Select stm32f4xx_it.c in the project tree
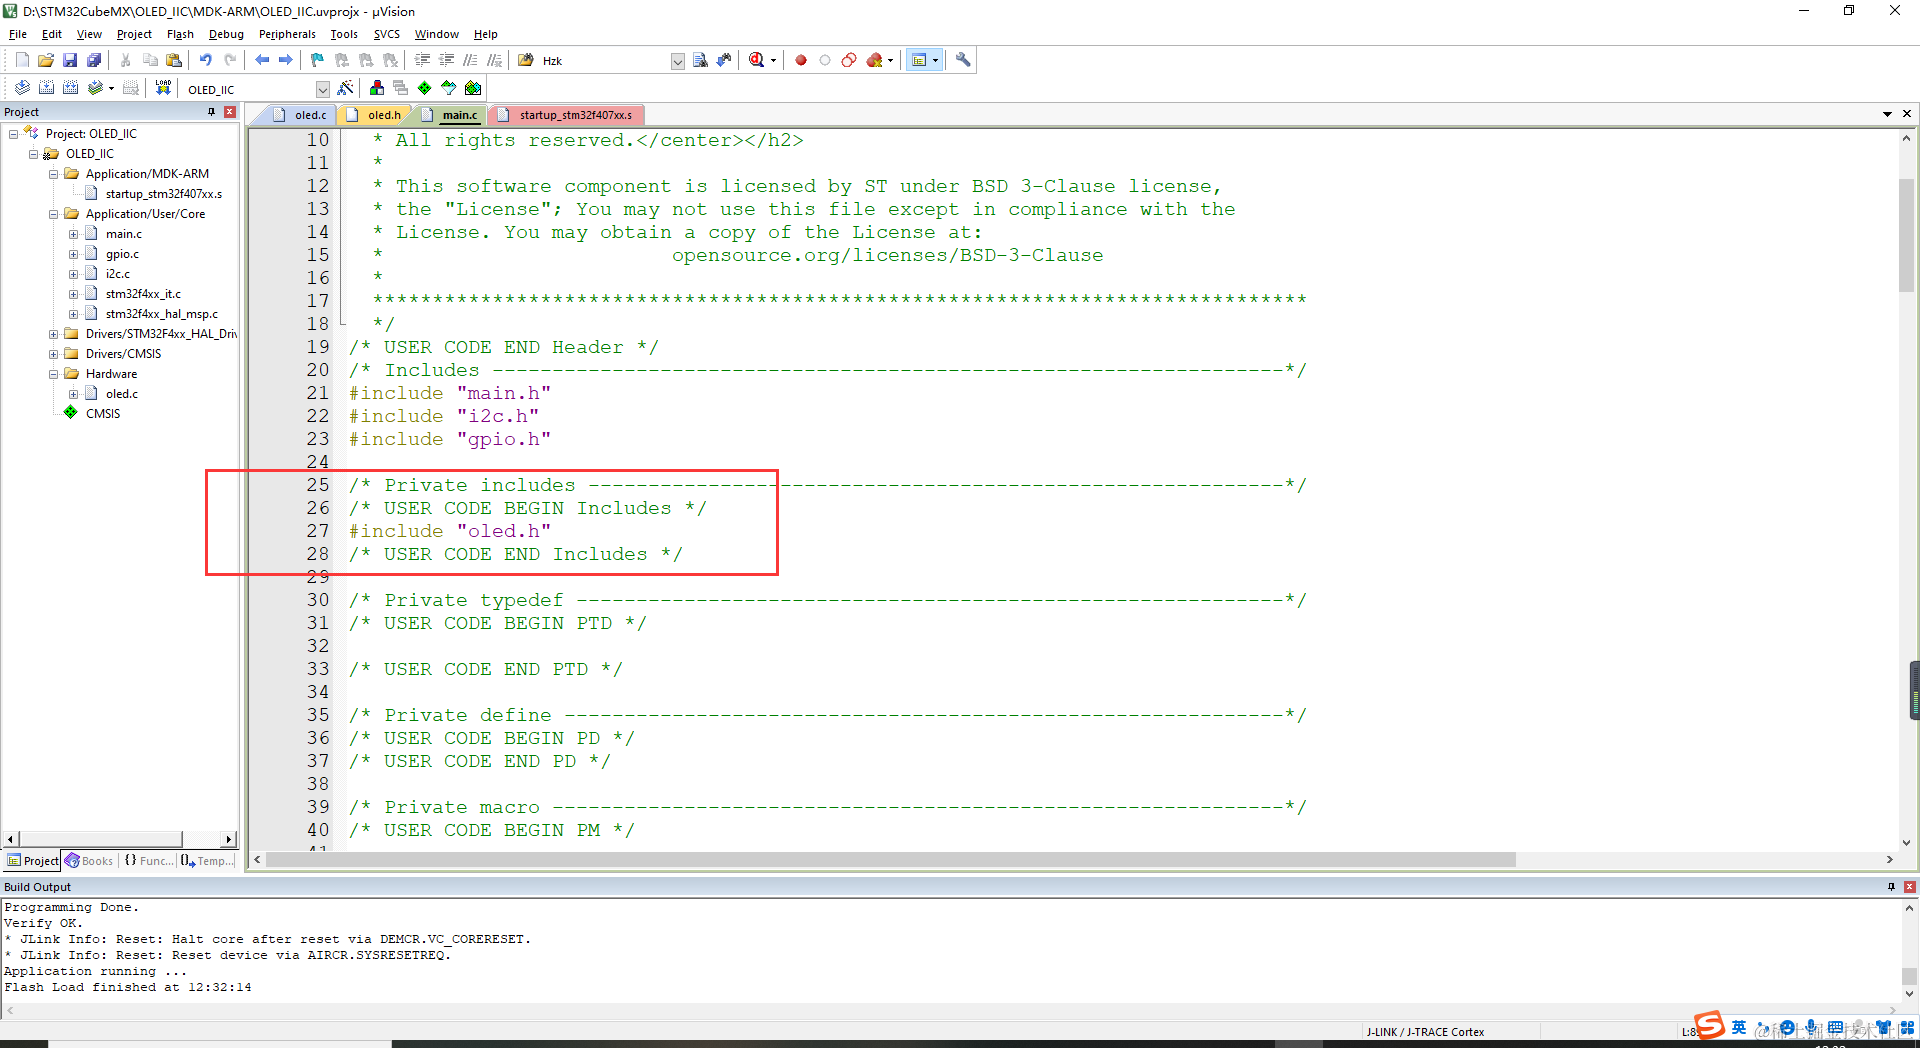This screenshot has width=1920, height=1048. (143, 294)
